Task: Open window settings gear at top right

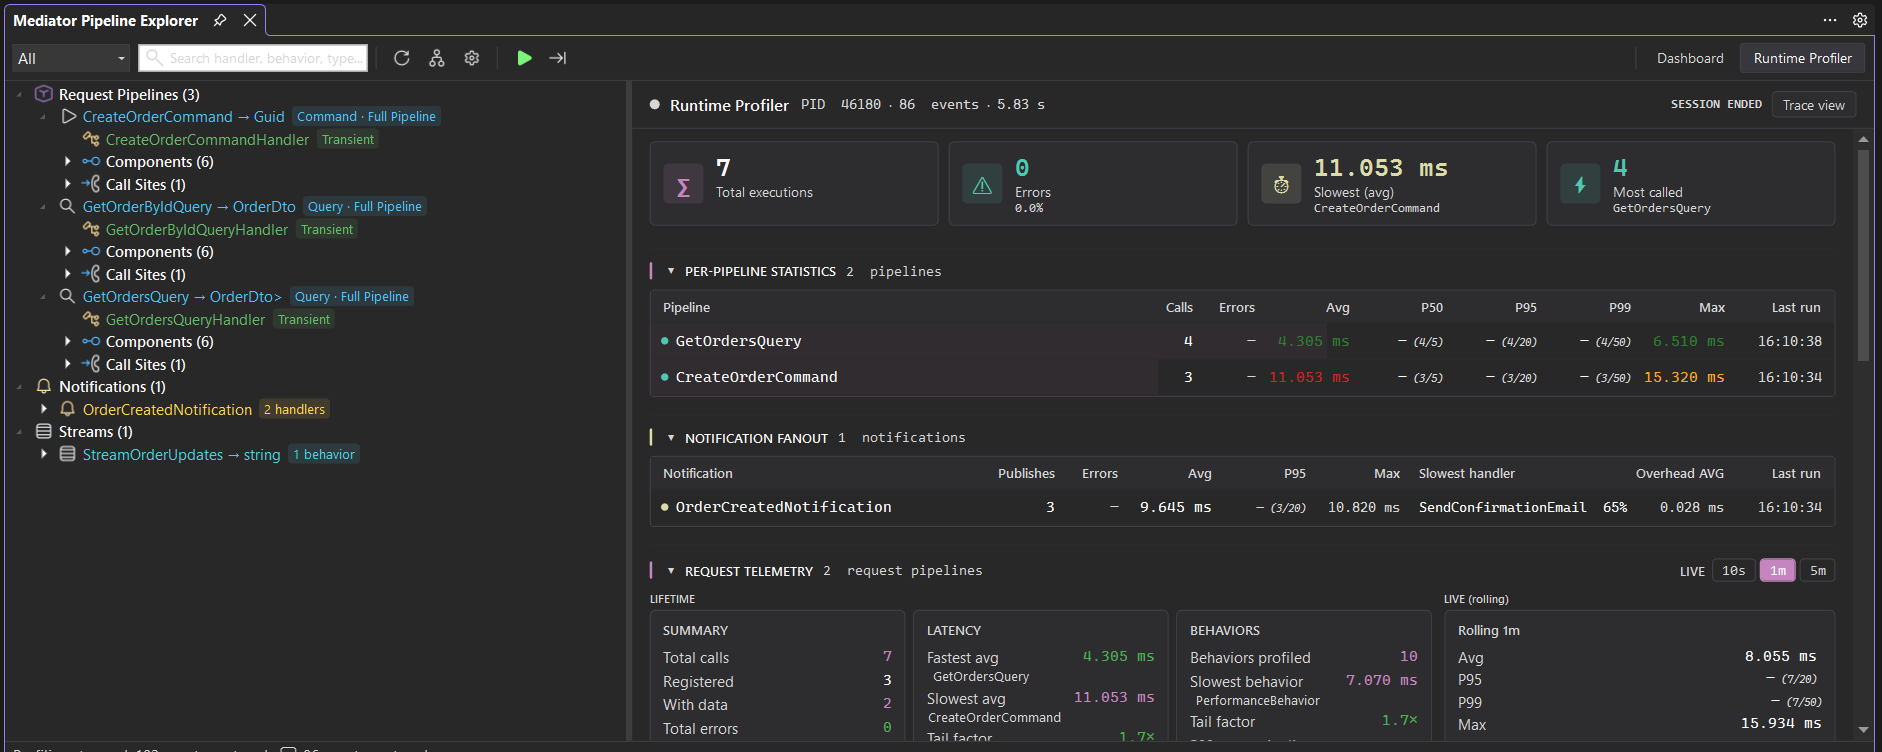Action: (x=1860, y=20)
